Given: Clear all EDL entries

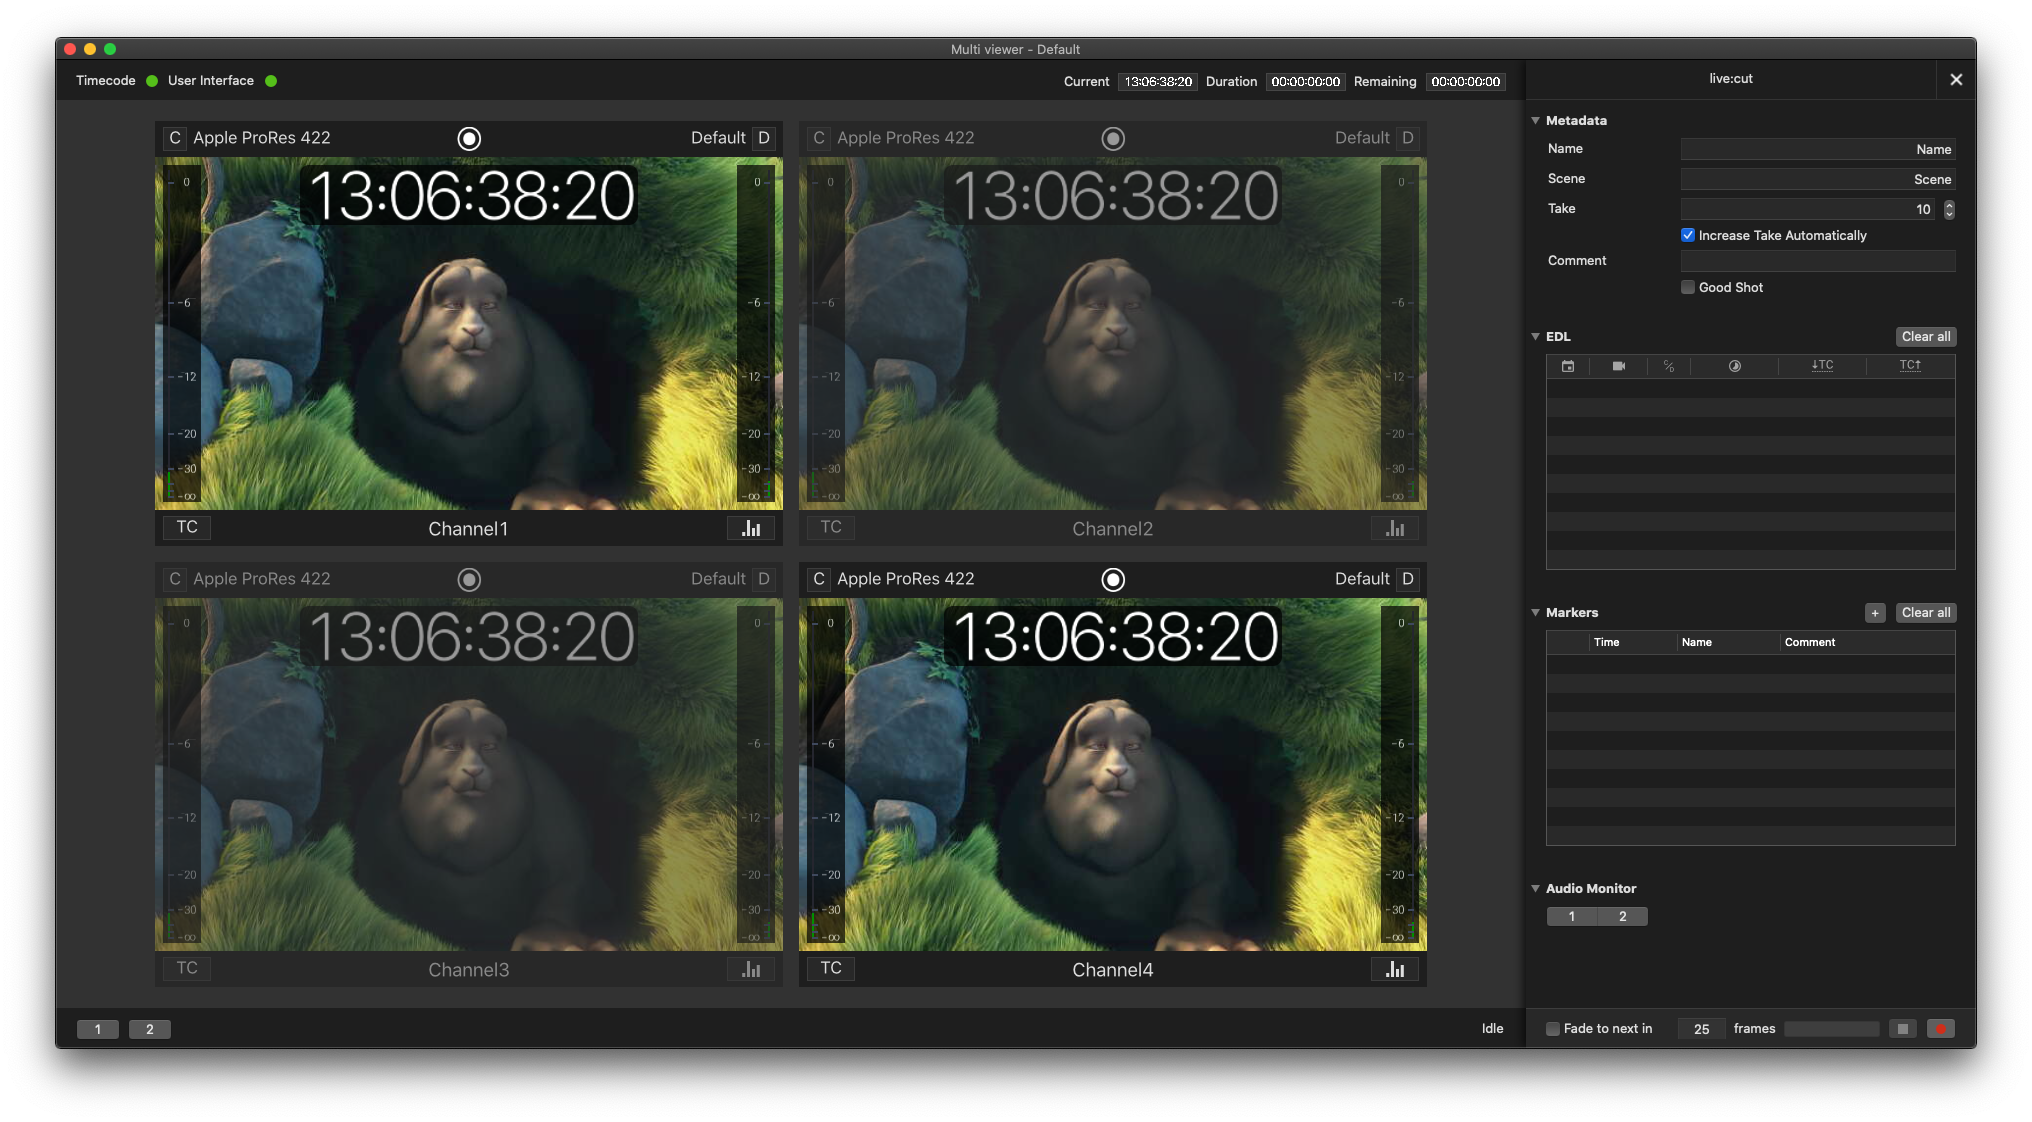Looking at the screenshot, I should click(1926, 337).
